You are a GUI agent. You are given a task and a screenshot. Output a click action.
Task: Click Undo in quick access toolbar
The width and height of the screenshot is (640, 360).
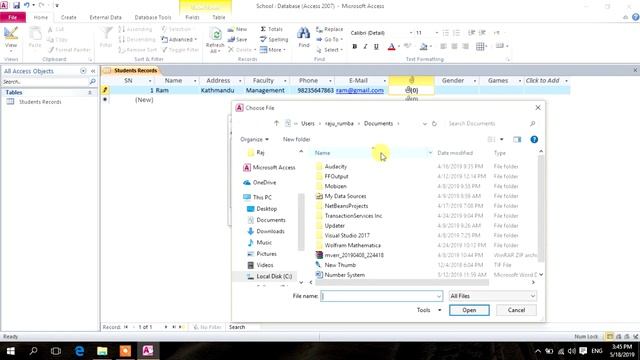click(27, 6)
